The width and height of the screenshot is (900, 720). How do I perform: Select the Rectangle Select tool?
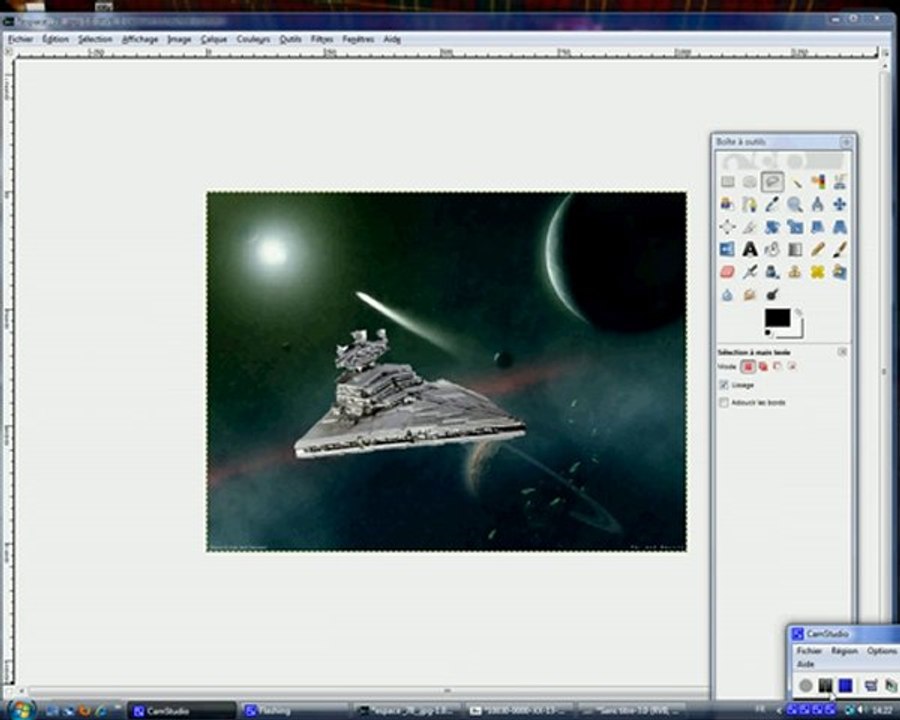tap(727, 182)
